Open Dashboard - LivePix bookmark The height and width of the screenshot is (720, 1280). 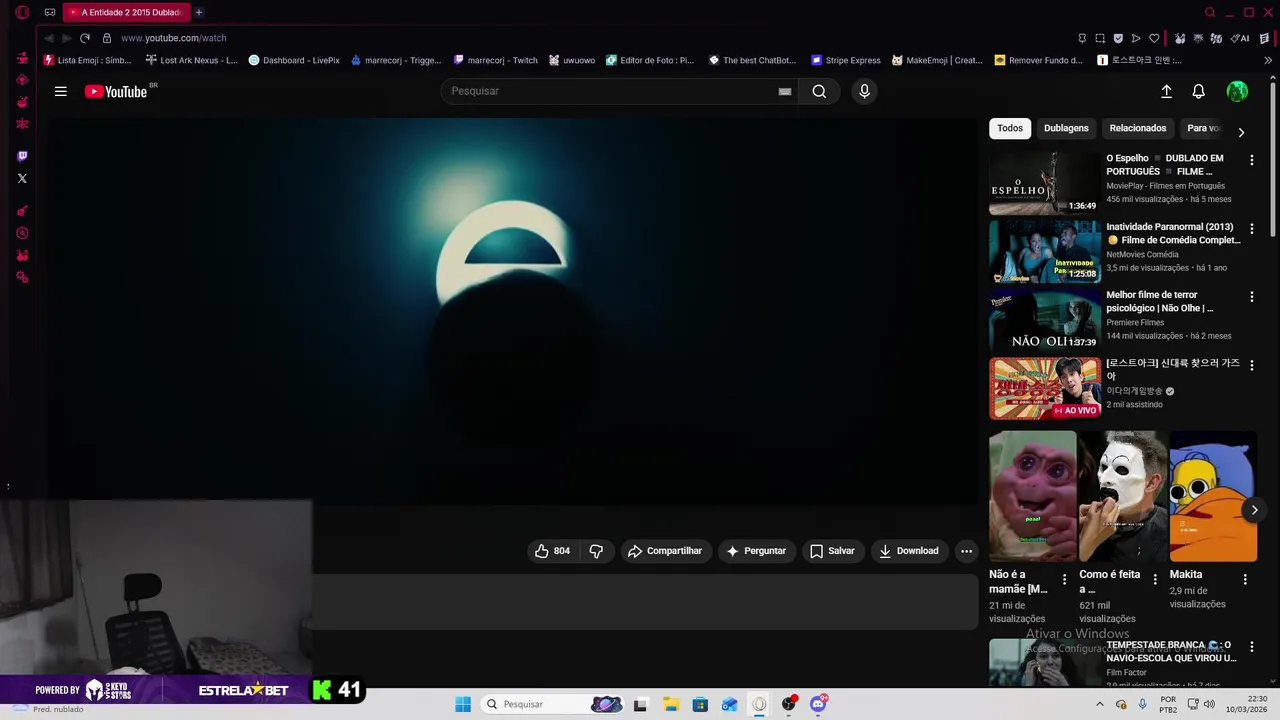[x=294, y=60]
